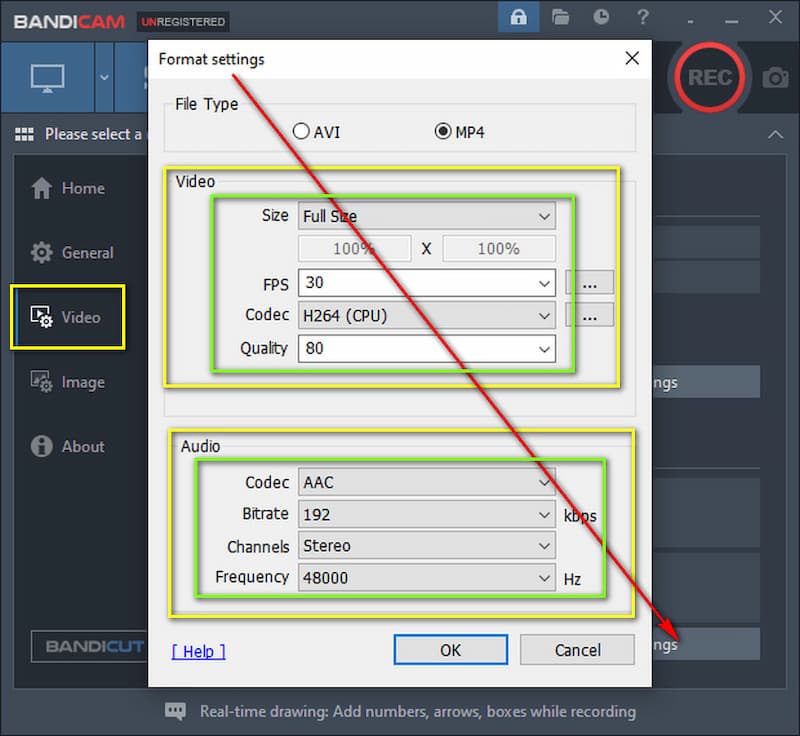Take a screenshot with the camera icon
Screen dimensions: 800x736
click(x=776, y=78)
